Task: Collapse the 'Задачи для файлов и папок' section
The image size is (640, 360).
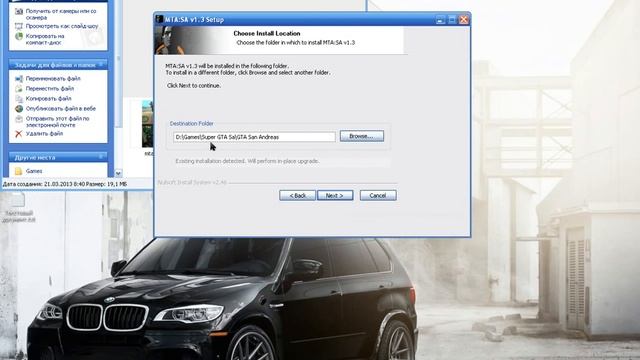Action: pyautogui.click(x=101, y=64)
